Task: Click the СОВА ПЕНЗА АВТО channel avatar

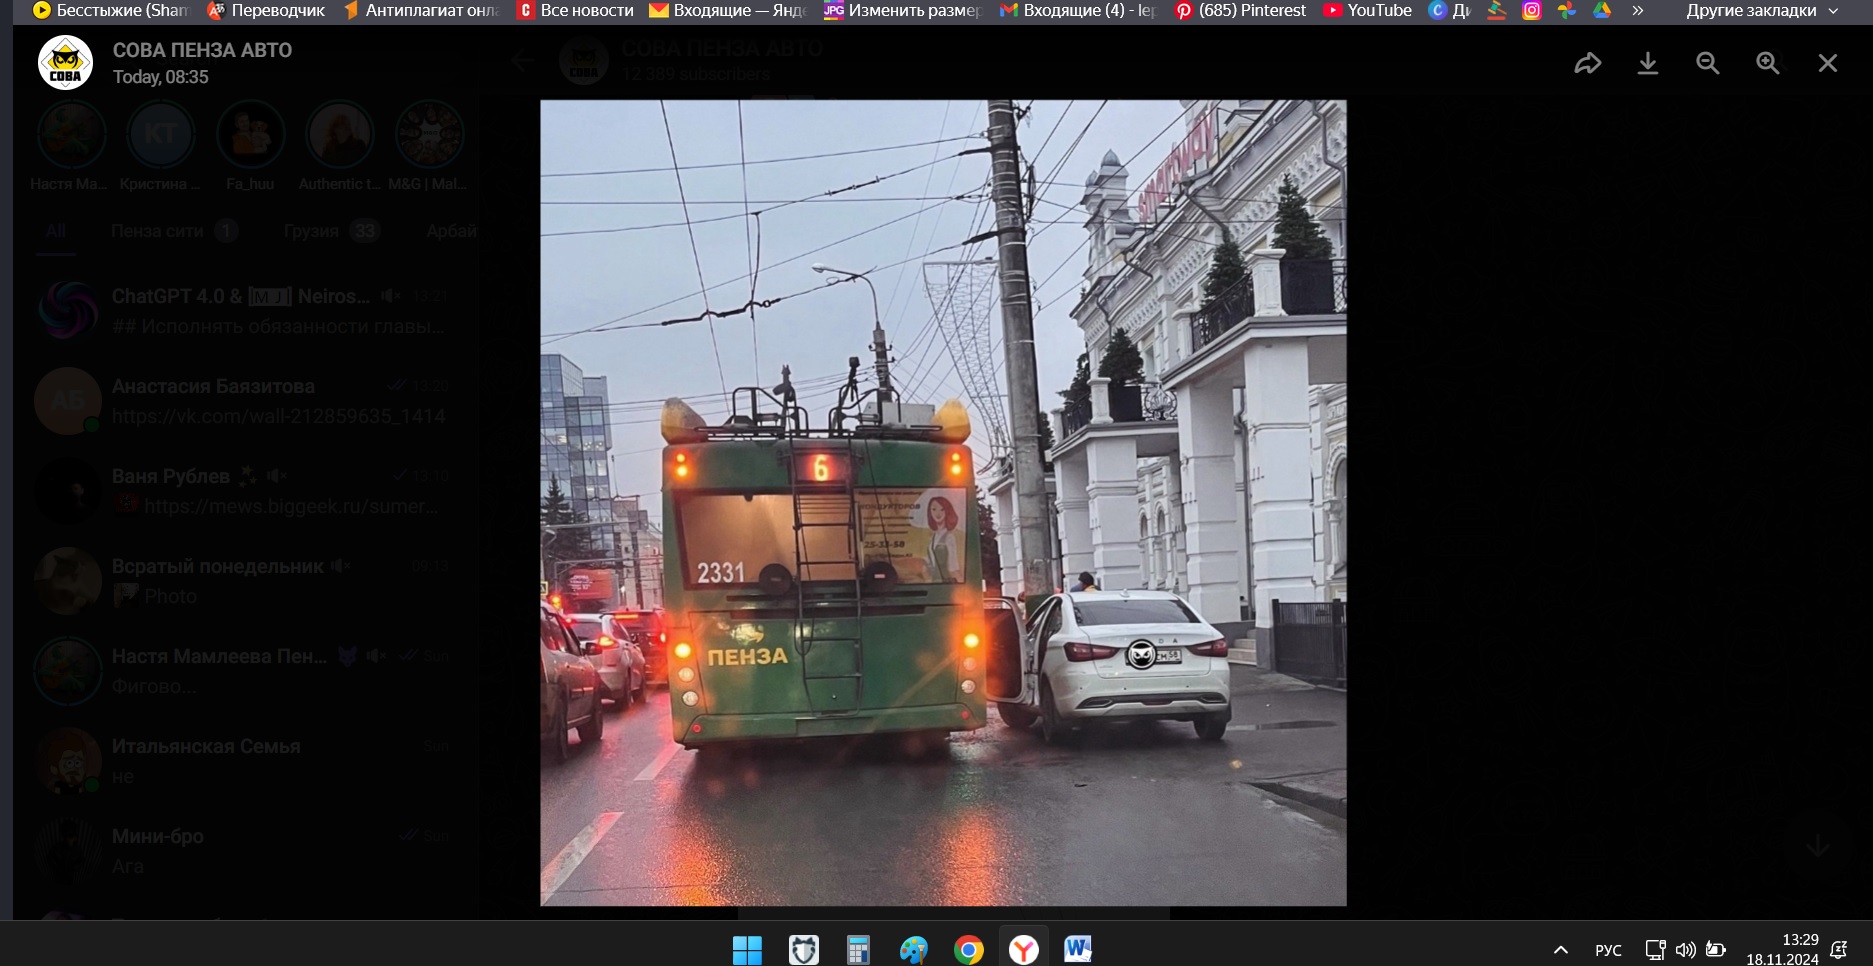Action: [65, 63]
